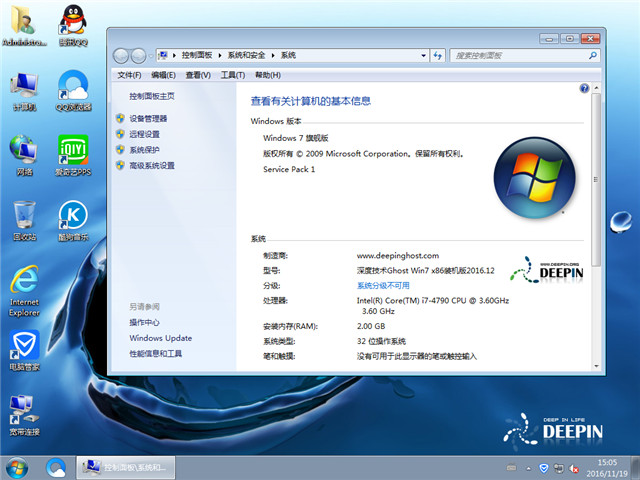Launch the QQ浏览器 desktop shortcut
This screenshot has height=480, width=640.
pos(73,91)
